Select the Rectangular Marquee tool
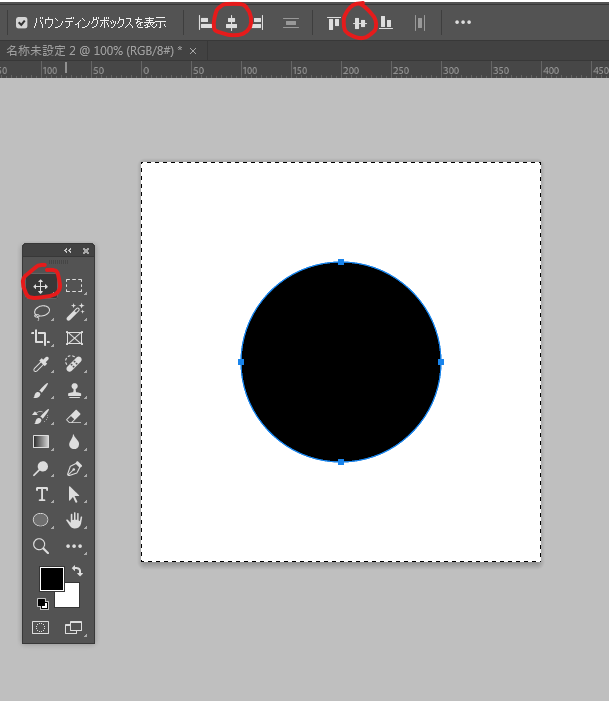The width and height of the screenshot is (609, 701). pos(74,286)
